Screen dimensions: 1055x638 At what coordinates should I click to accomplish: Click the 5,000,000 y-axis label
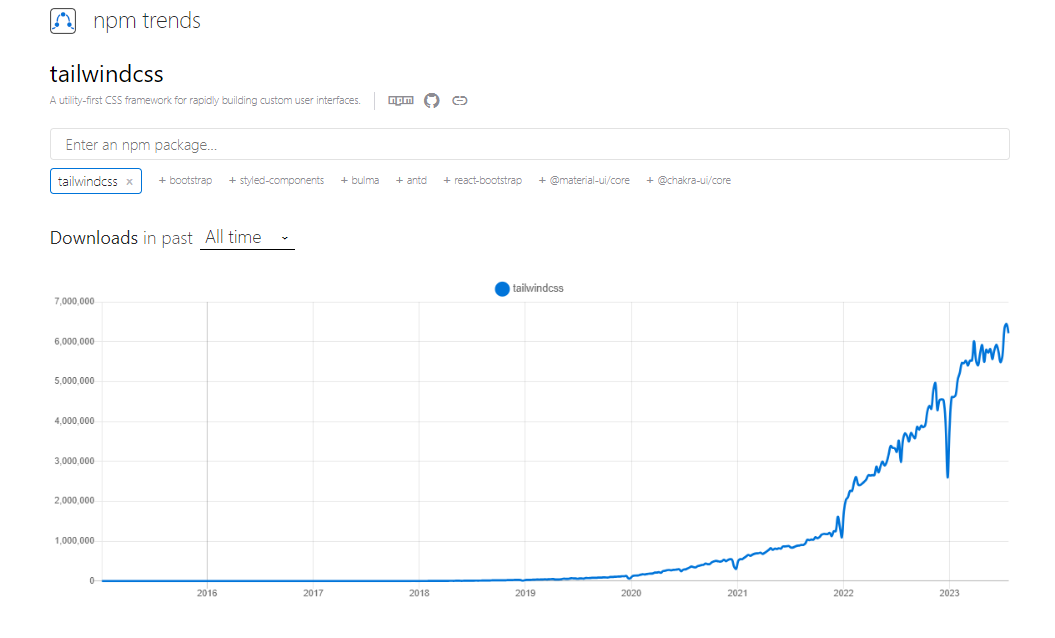click(x=74, y=381)
